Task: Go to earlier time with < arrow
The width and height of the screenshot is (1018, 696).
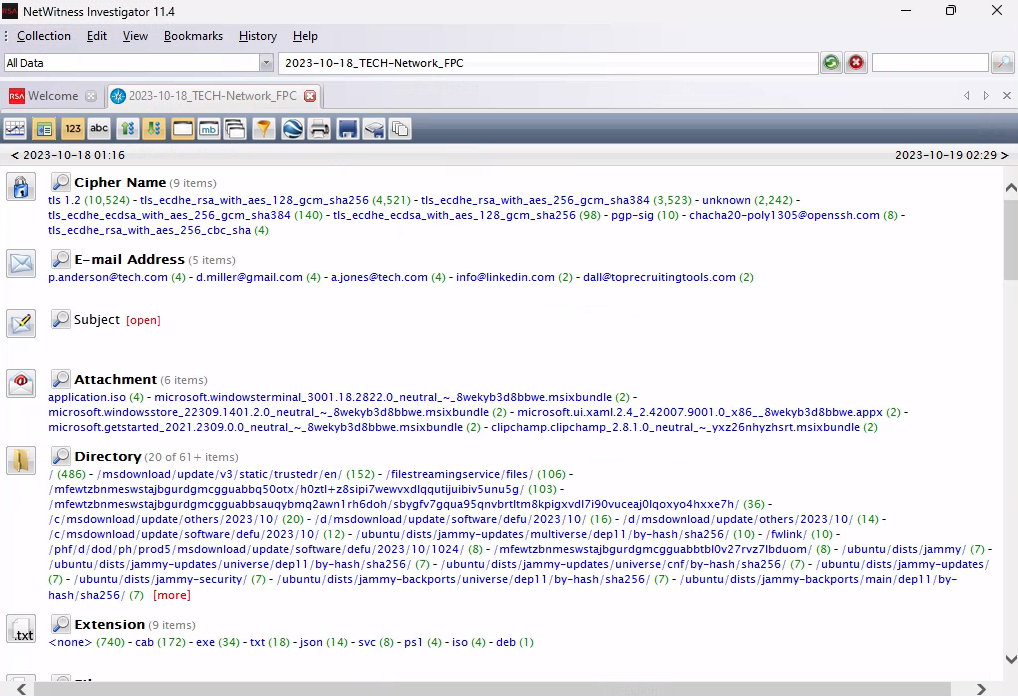Action: click(x=15, y=155)
